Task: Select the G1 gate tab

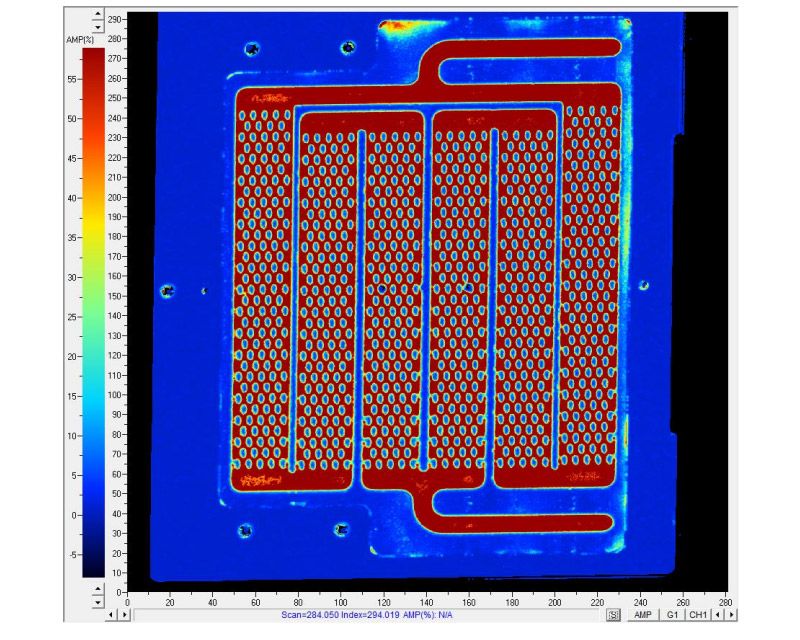Action: [x=674, y=615]
